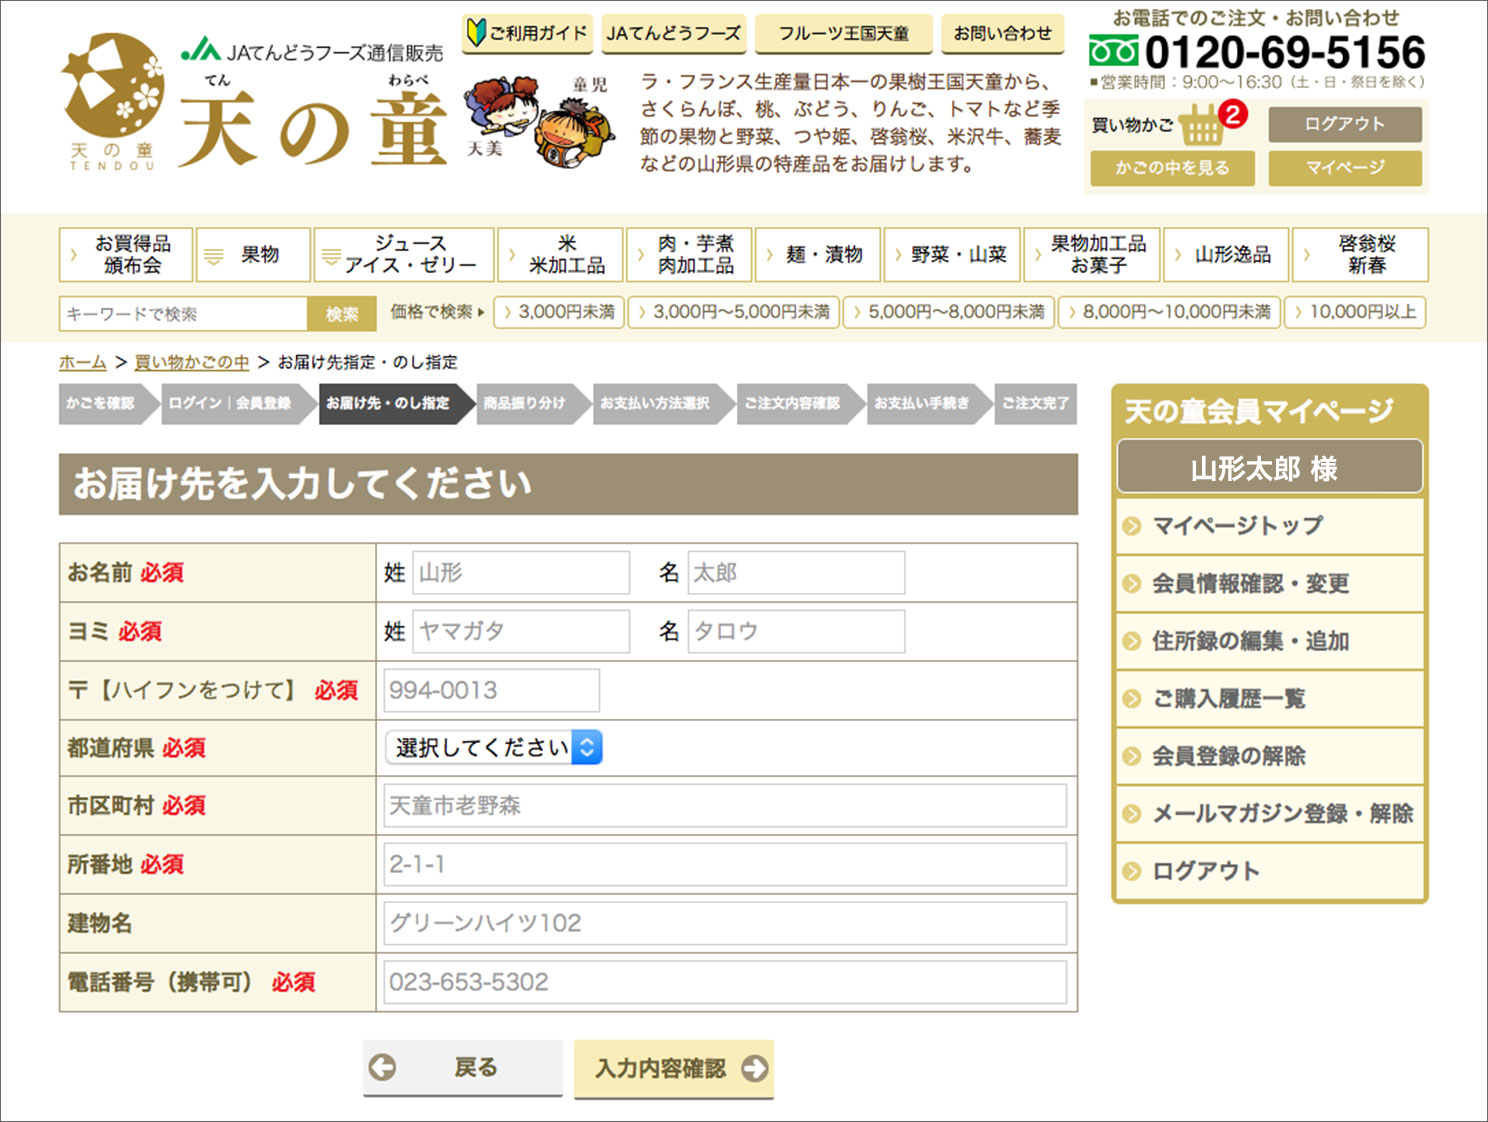Click the postal code input field
Viewport: 1488px width, 1122px height.
pos(491,690)
